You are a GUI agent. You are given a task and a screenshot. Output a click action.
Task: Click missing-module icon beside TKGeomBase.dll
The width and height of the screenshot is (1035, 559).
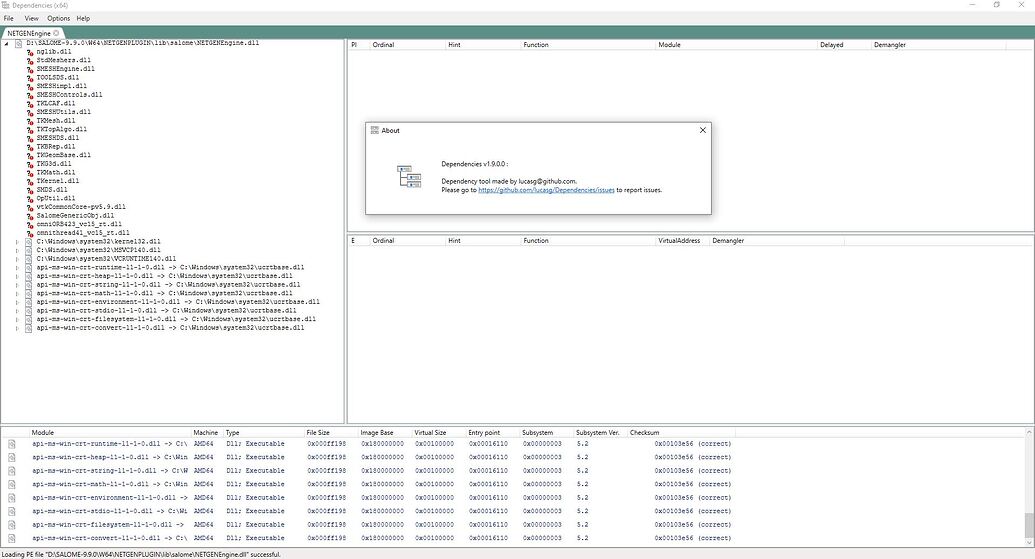tap(30, 156)
